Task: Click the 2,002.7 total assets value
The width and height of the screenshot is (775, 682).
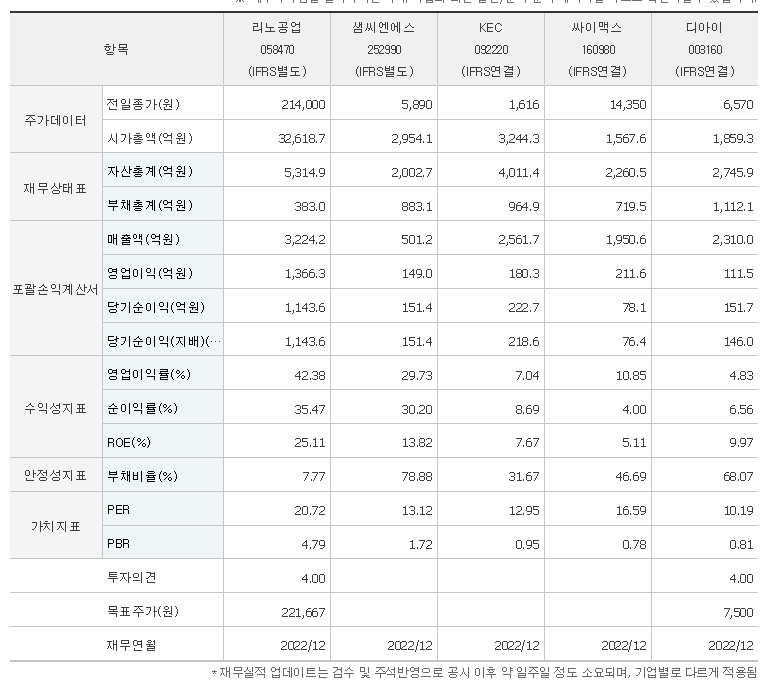Action: [412, 173]
